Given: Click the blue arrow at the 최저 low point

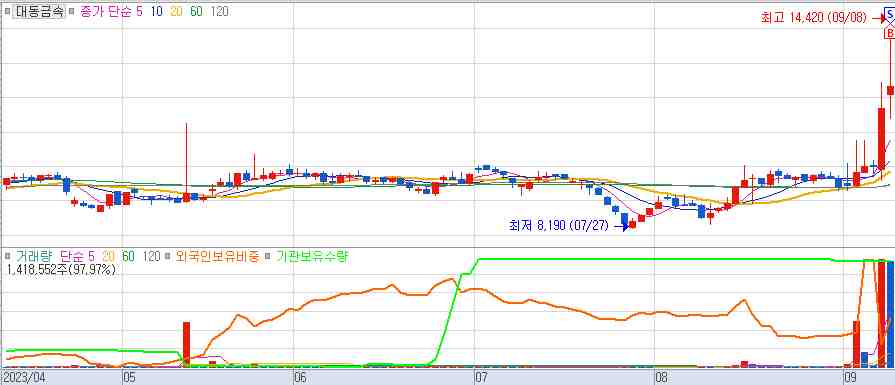Looking at the screenshot, I should tap(621, 226).
